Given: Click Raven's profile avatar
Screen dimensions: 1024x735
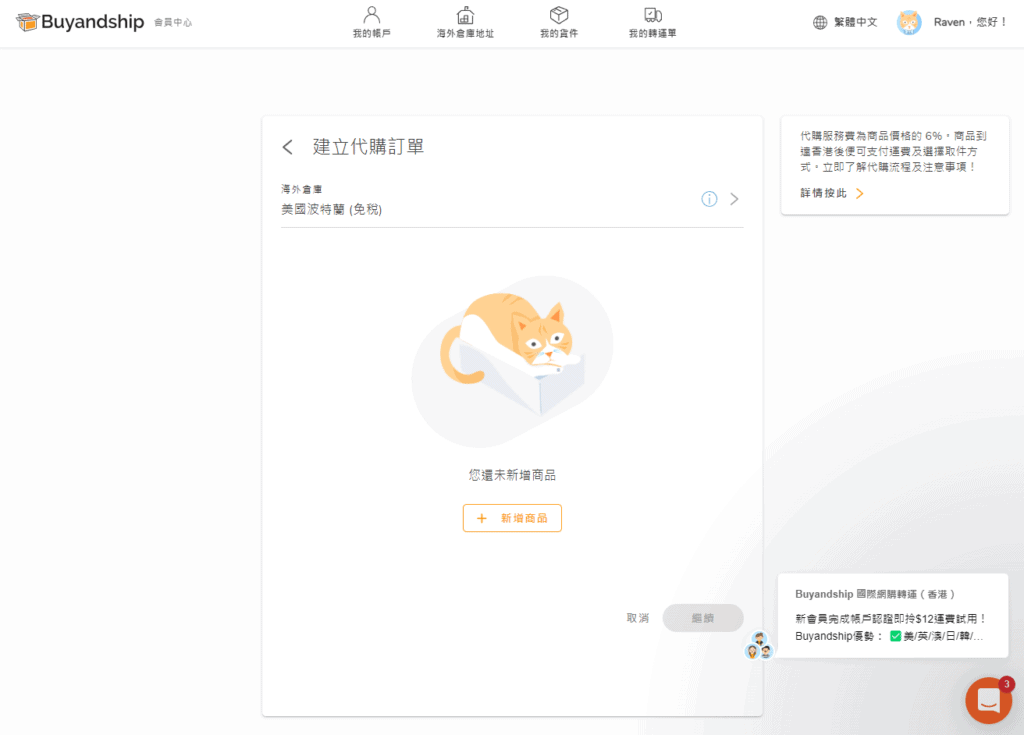Looking at the screenshot, I should pos(909,21).
